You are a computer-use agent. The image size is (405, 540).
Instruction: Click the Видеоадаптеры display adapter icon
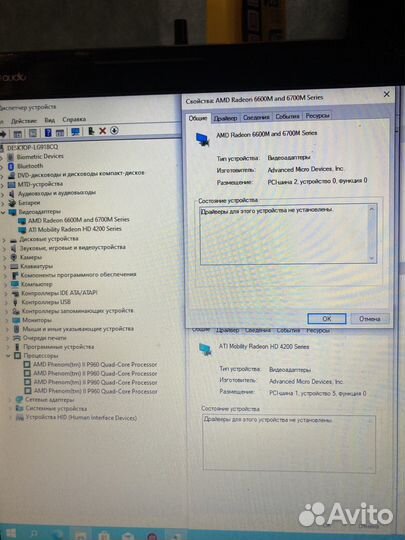pyautogui.click(x=12, y=212)
